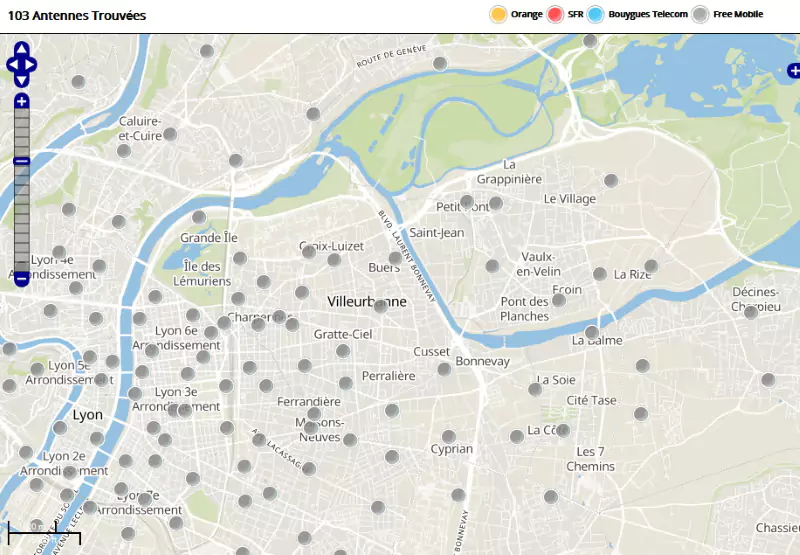Toggle the Free Mobile operator filter
This screenshot has width=800, height=555.
[701, 14]
